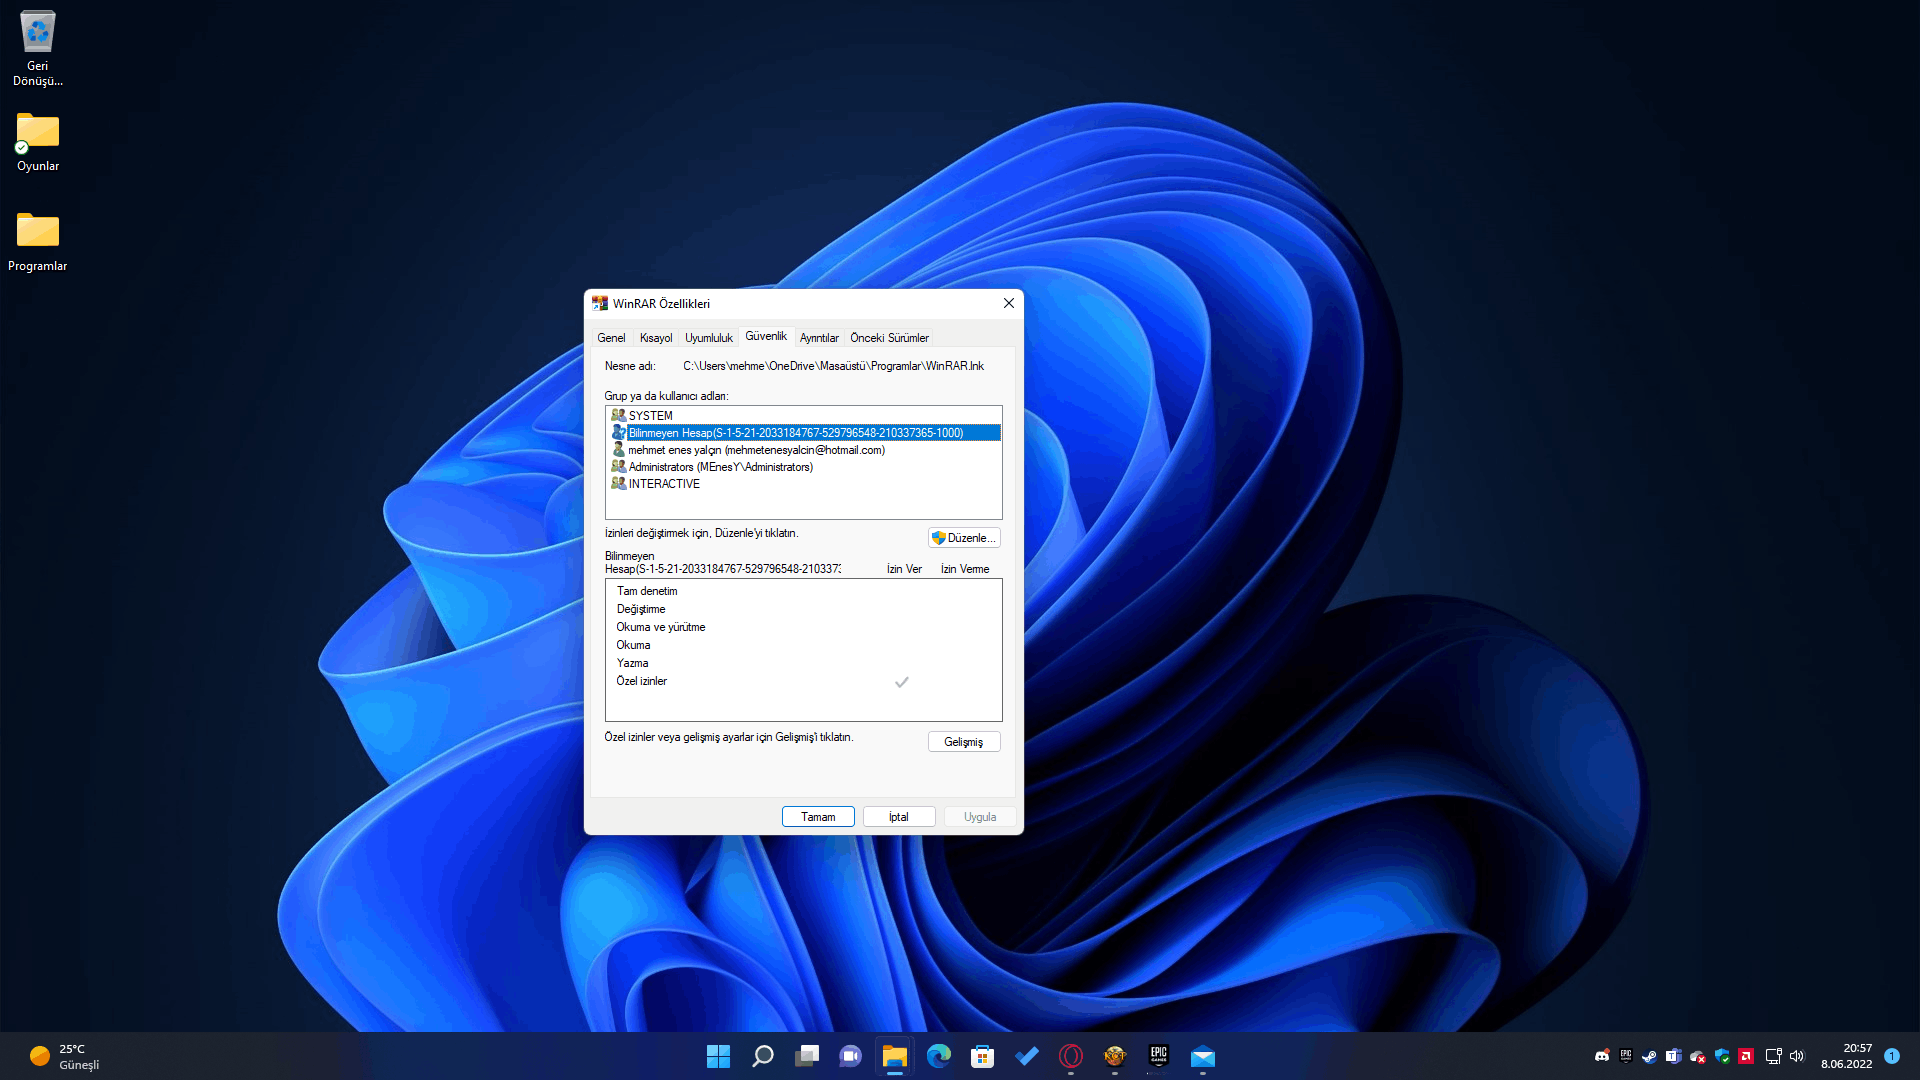This screenshot has height=1080, width=1920.
Task: Launch Microsoft Edge from the taskbar
Action: pyautogui.click(x=938, y=1056)
